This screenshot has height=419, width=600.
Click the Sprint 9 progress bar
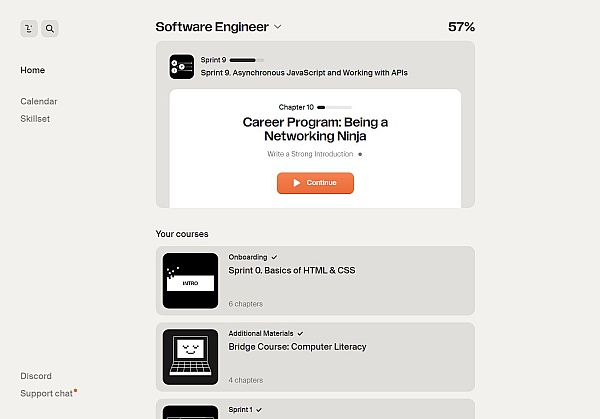pos(247,60)
